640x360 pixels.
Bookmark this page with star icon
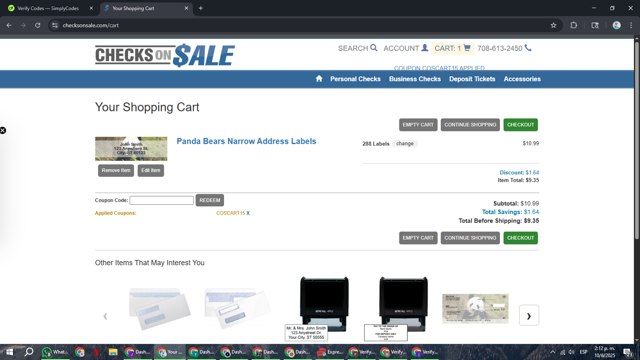(x=553, y=25)
